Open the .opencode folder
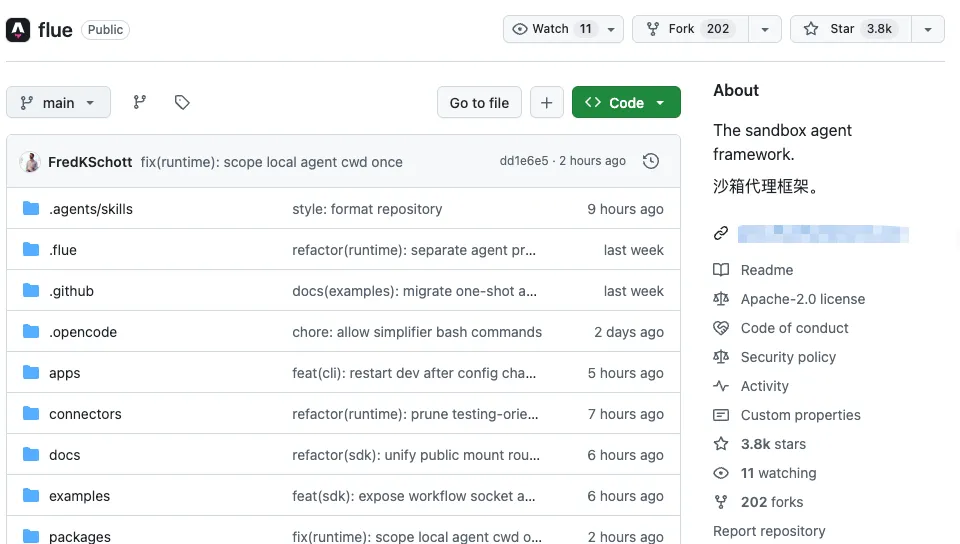 [x=83, y=332]
